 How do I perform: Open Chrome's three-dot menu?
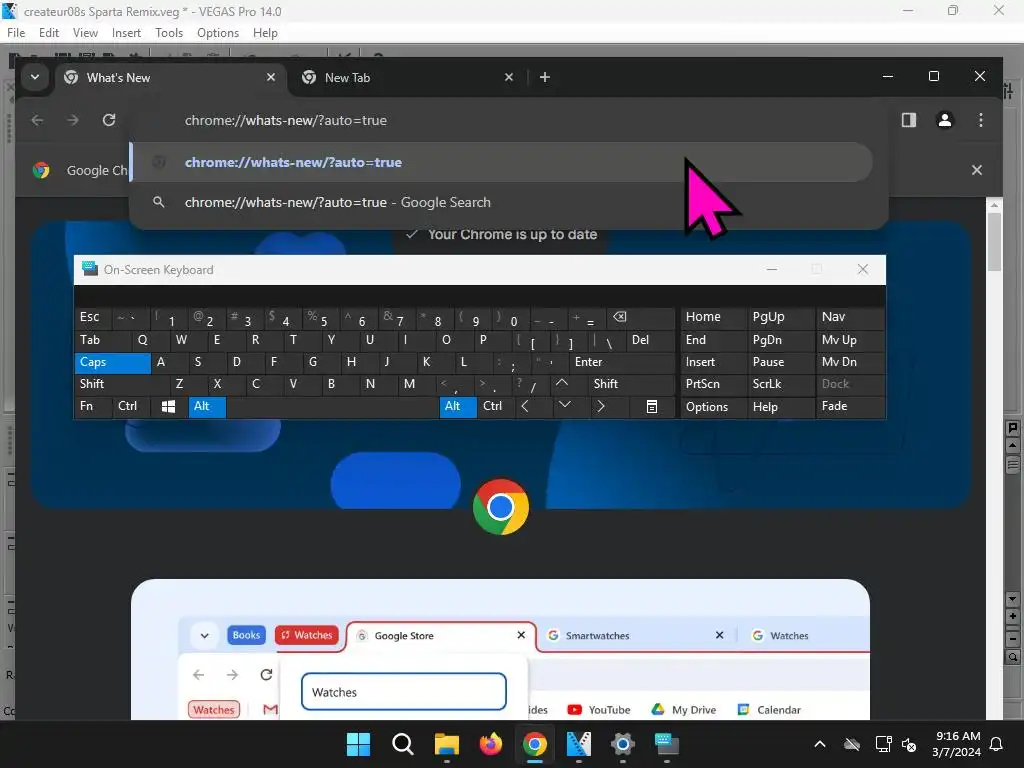click(x=980, y=120)
